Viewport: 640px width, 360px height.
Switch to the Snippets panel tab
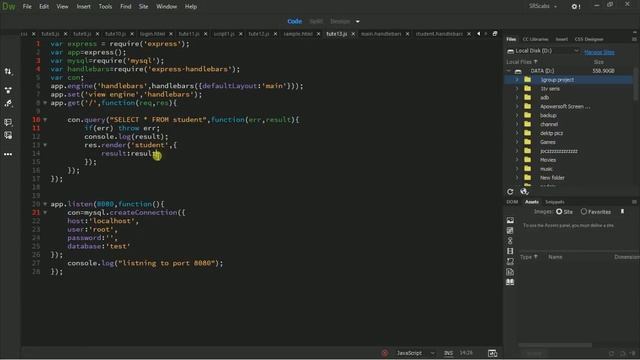[555, 202]
